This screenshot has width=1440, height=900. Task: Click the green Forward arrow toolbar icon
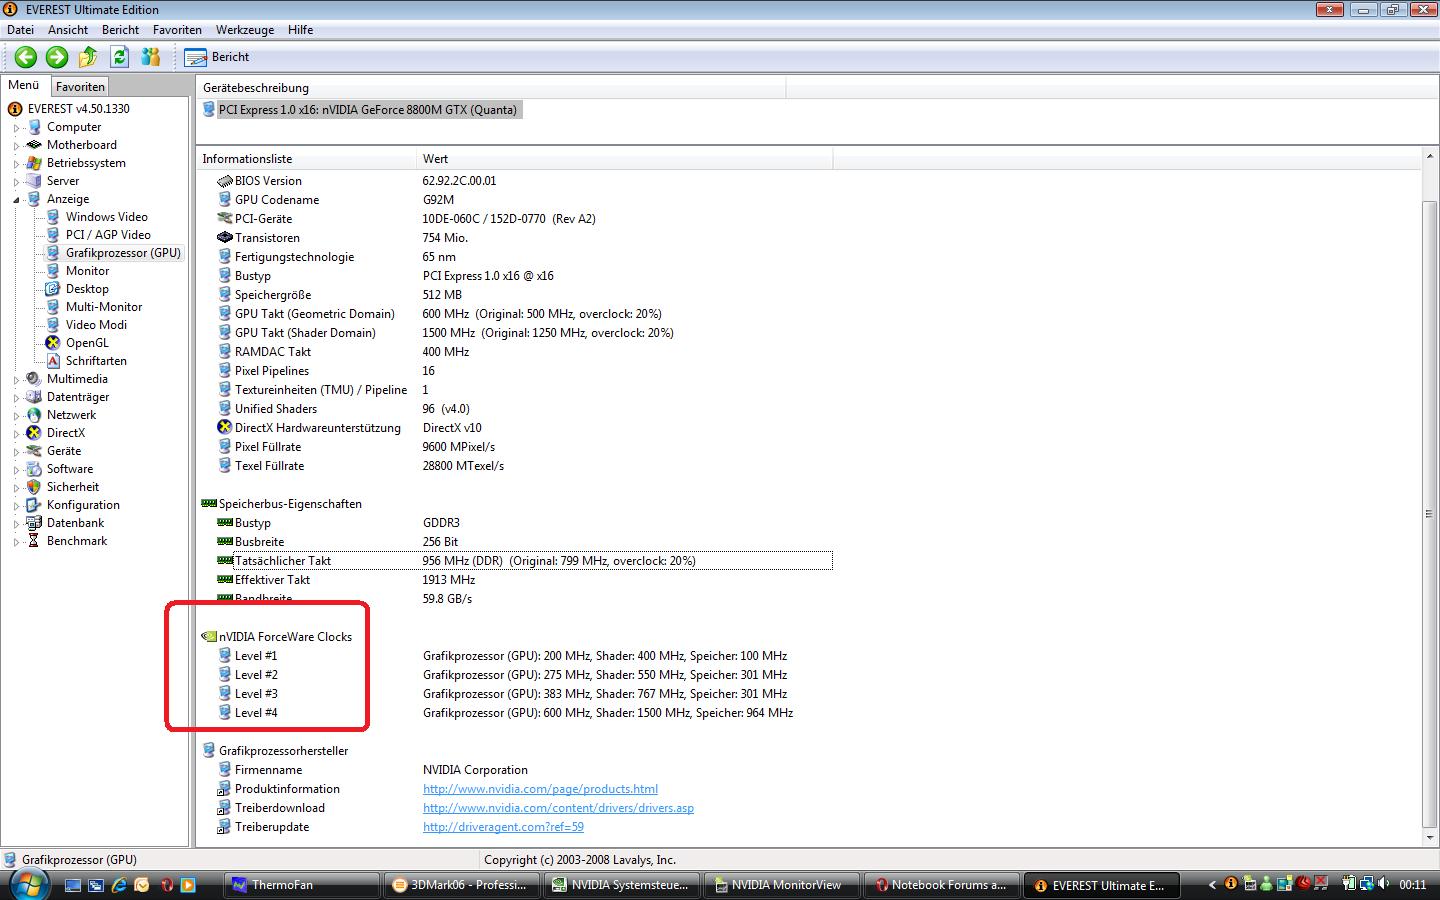57,57
